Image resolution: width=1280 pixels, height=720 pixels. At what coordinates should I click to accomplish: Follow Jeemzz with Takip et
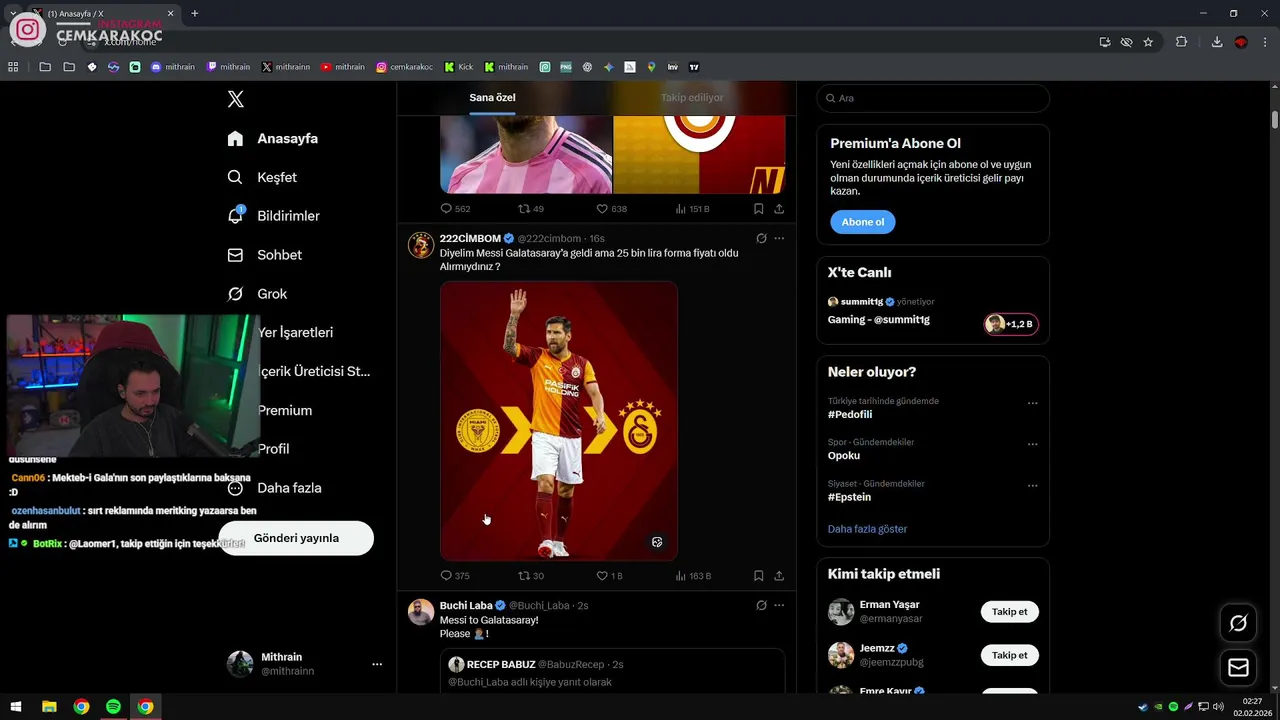click(1009, 655)
